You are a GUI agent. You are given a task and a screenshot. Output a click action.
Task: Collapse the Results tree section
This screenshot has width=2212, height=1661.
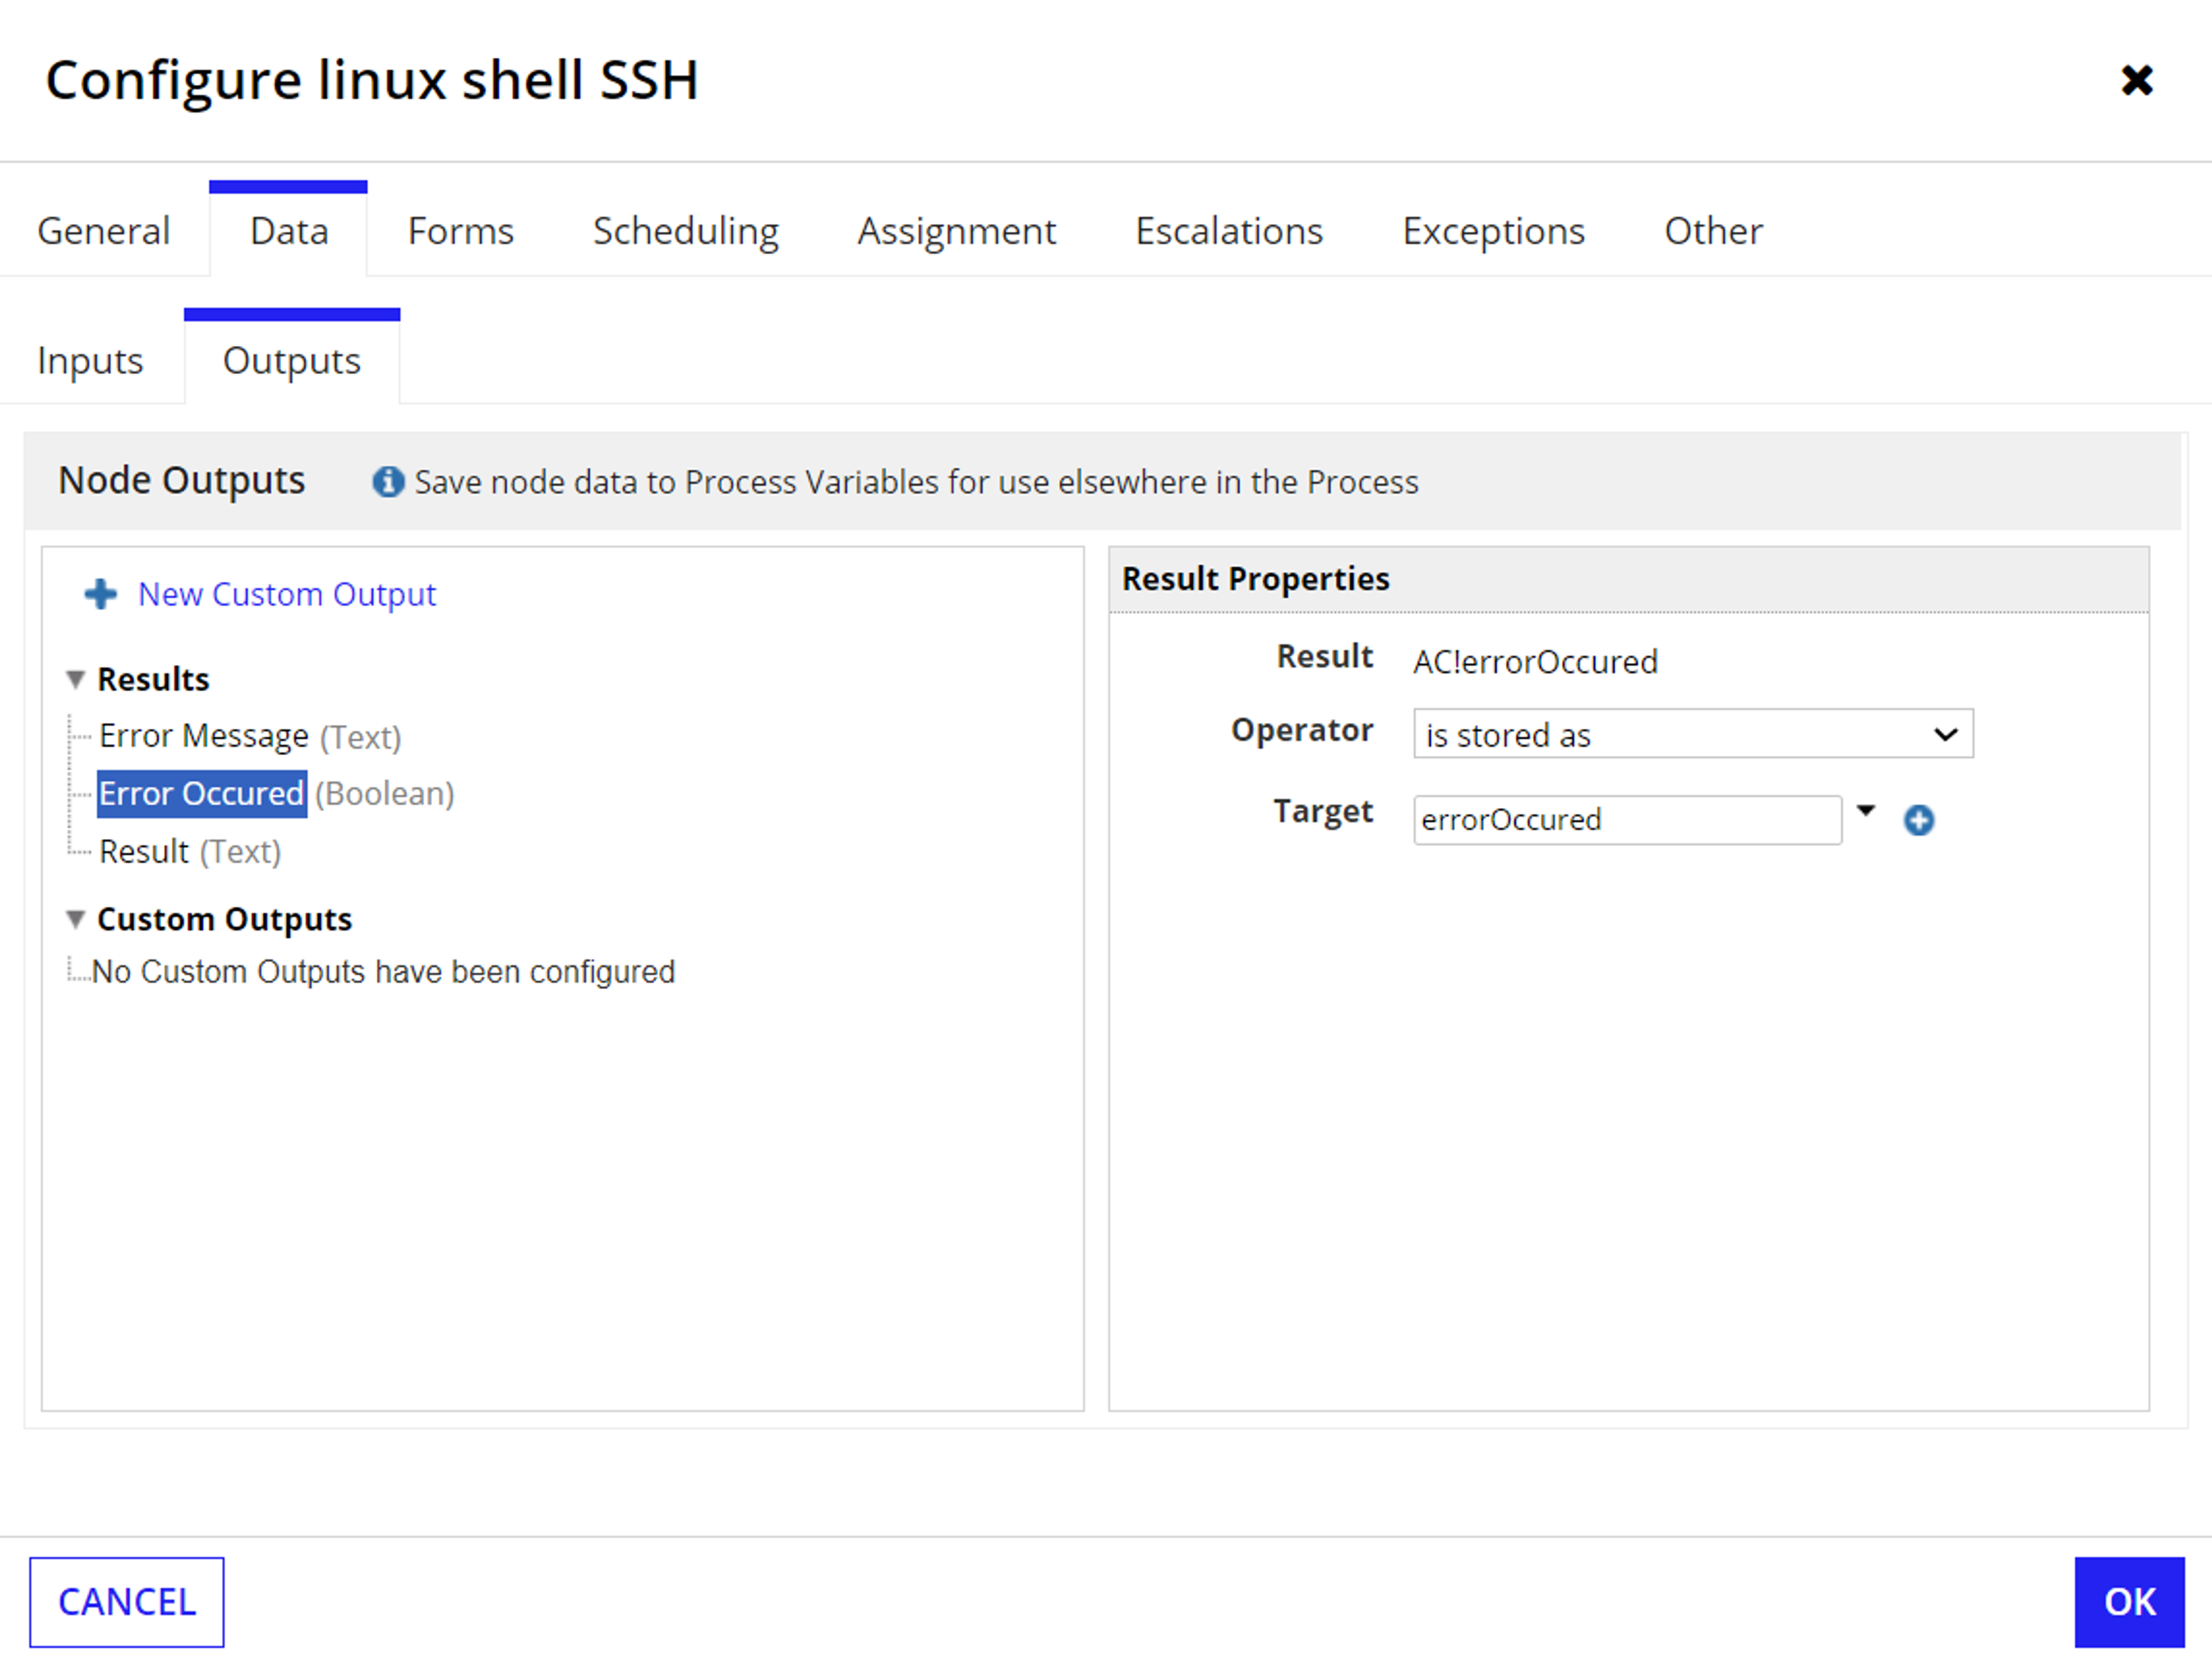click(x=75, y=680)
